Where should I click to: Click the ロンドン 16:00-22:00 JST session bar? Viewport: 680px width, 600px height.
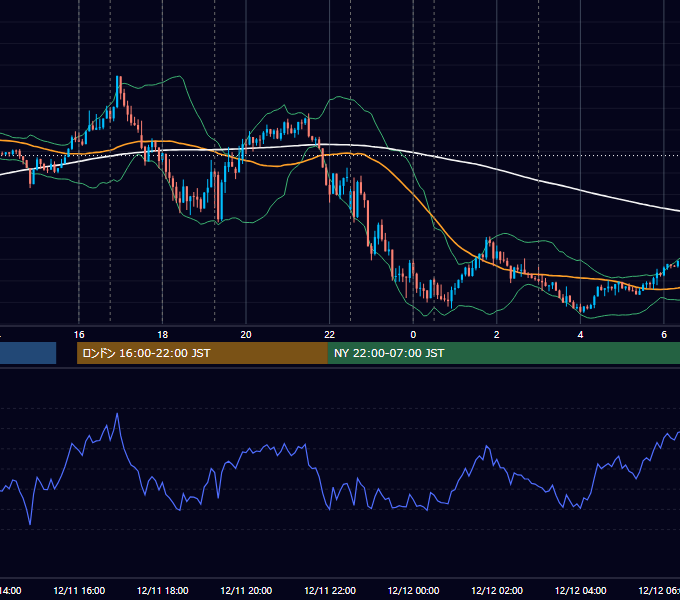pos(202,353)
